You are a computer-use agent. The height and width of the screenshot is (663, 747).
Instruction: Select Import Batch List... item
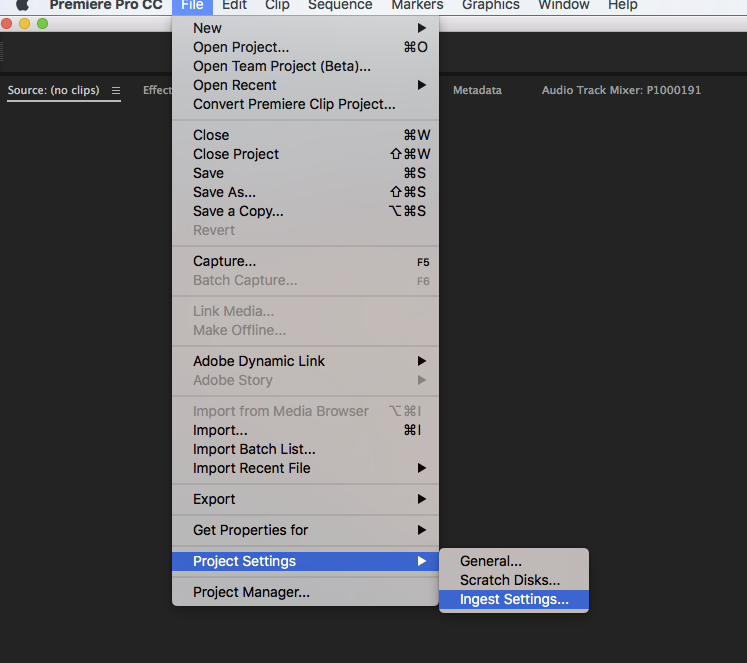305,450
